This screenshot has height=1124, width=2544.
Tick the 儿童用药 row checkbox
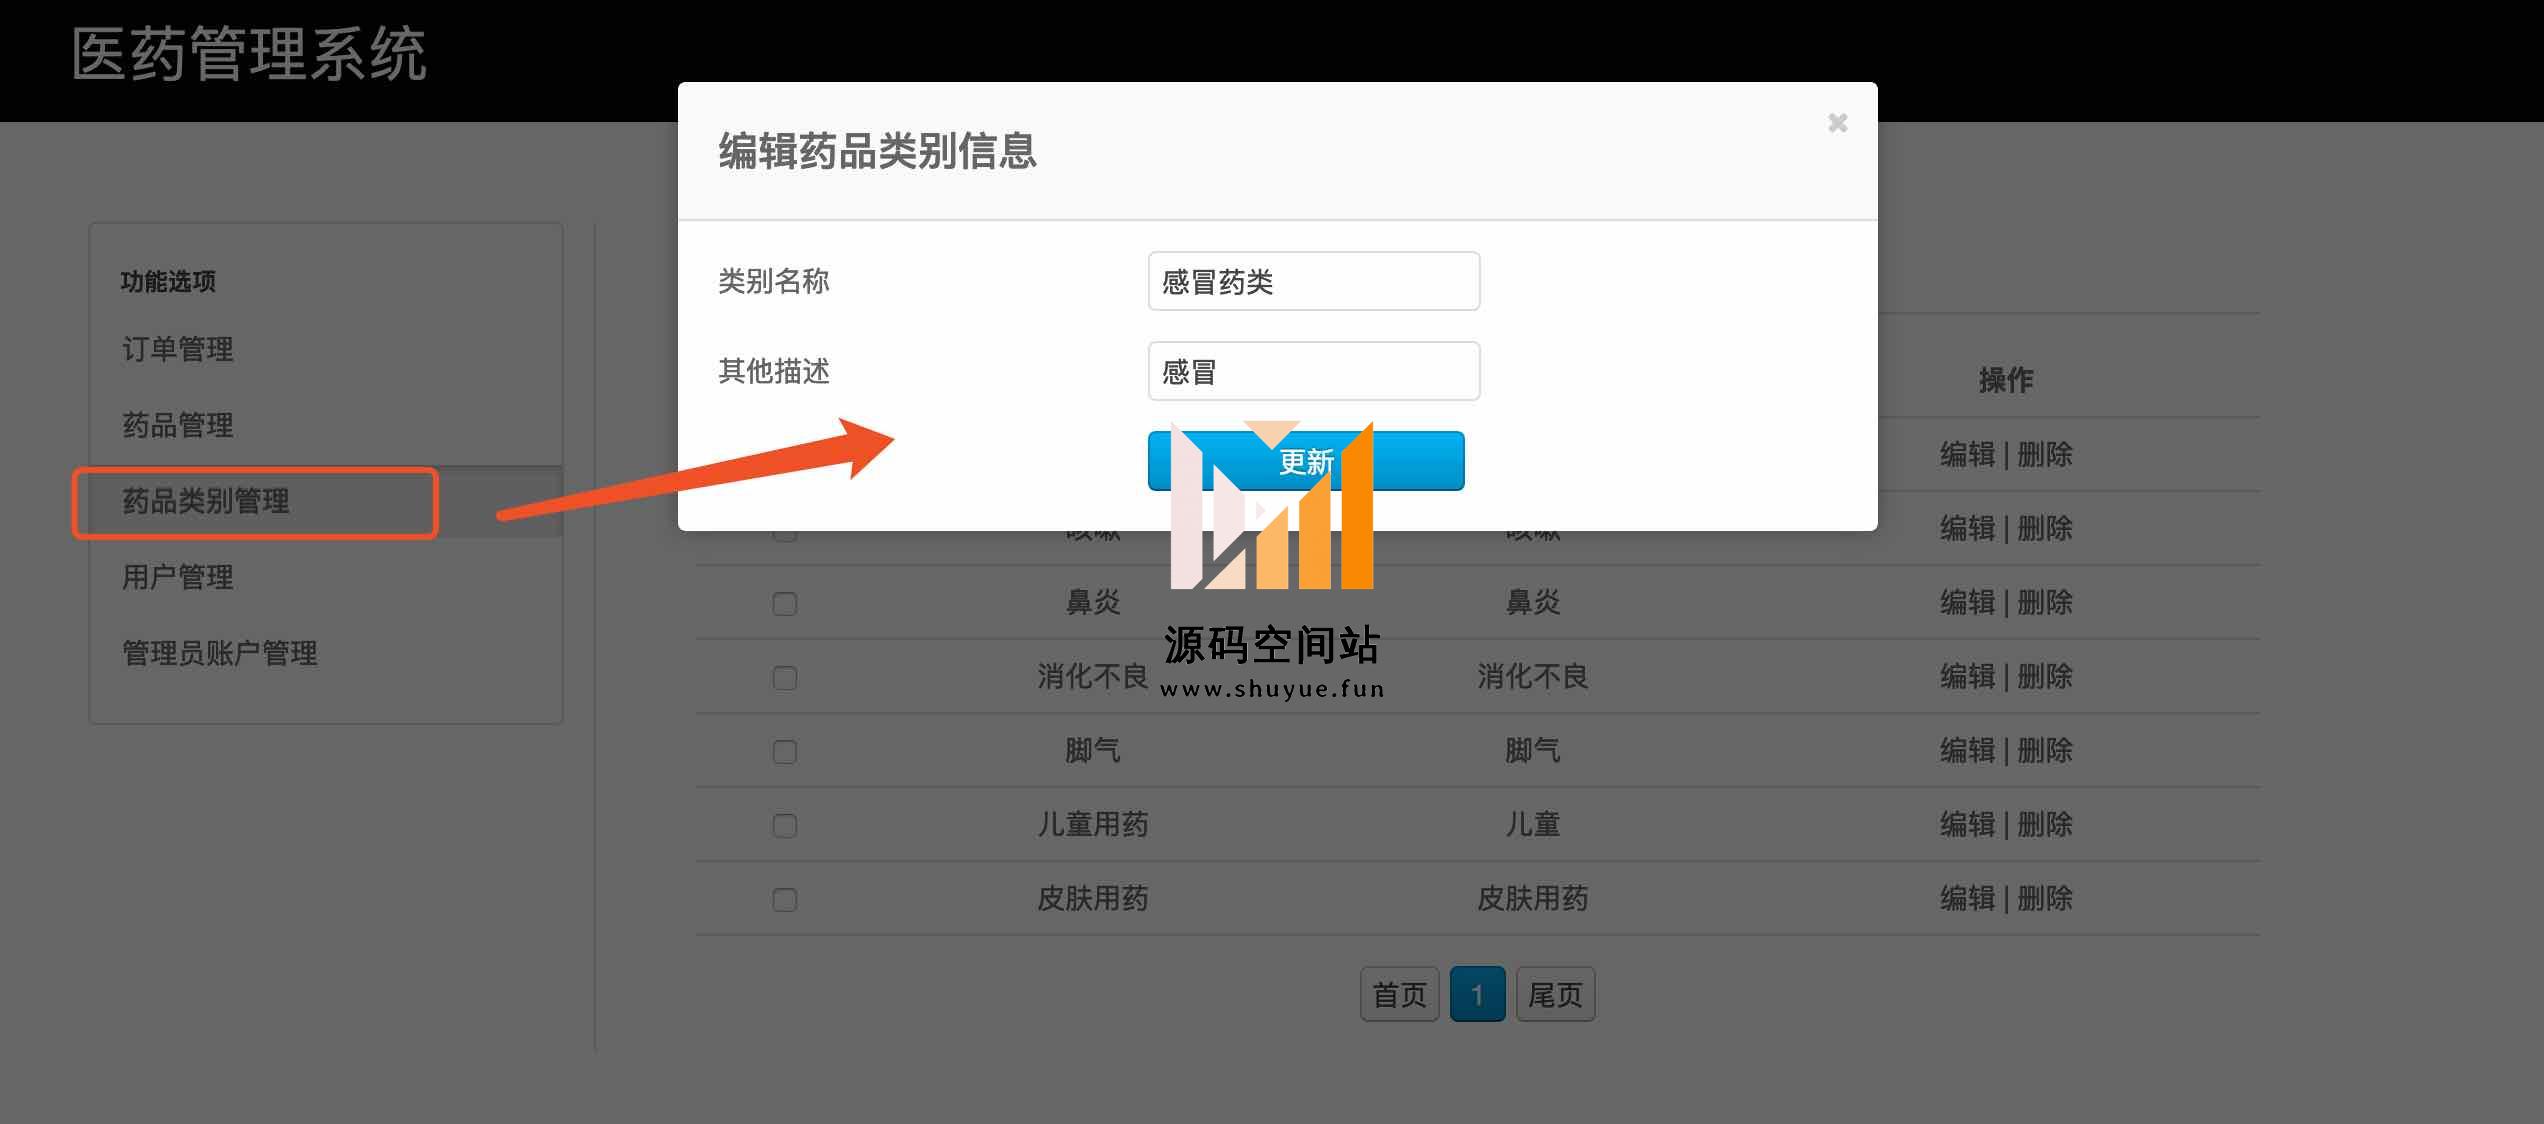[785, 826]
